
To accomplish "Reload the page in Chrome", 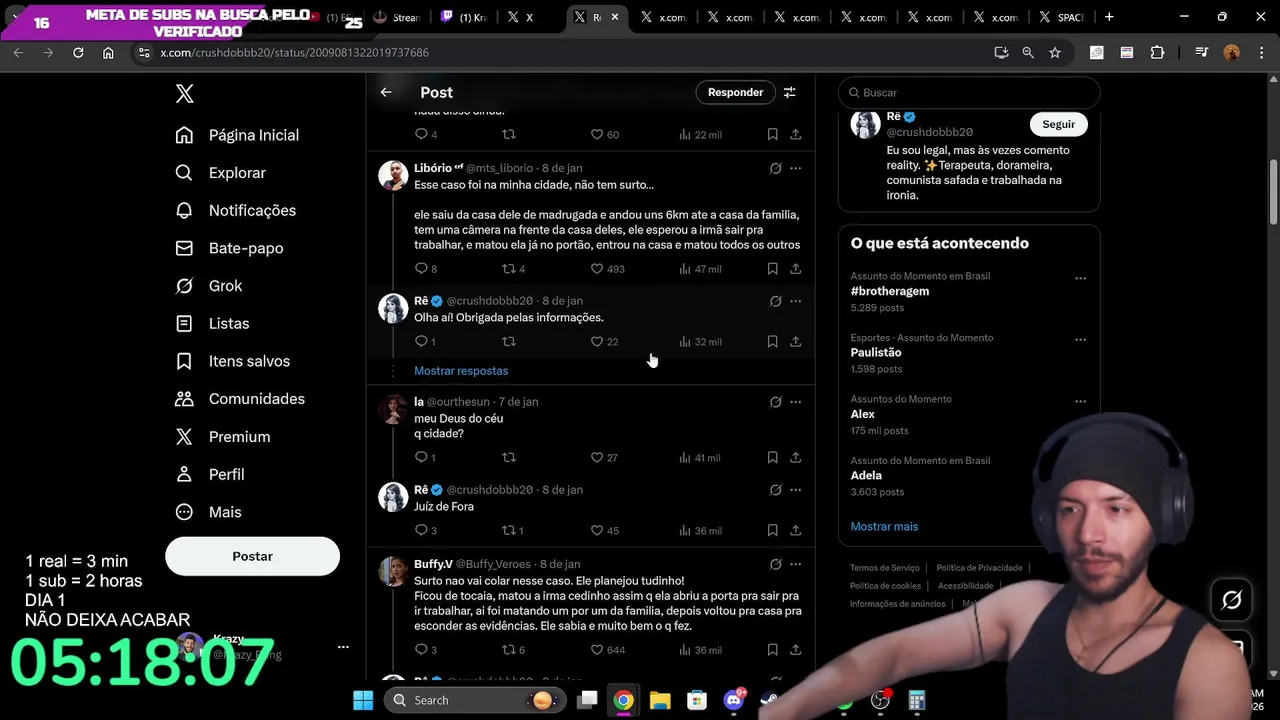I will [x=78, y=53].
